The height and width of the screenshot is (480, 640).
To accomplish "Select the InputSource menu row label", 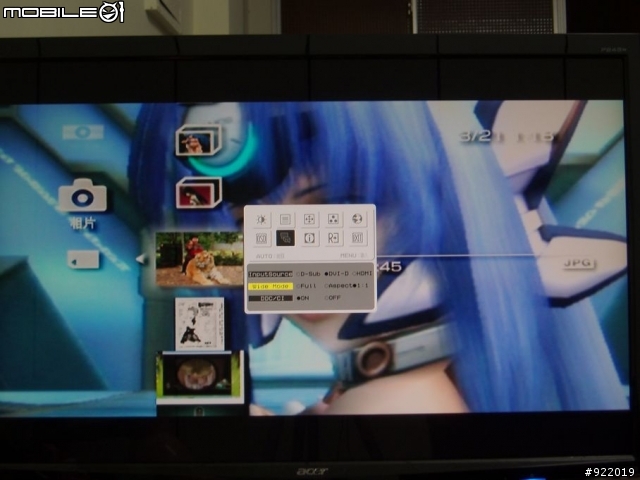I will click(x=271, y=274).
